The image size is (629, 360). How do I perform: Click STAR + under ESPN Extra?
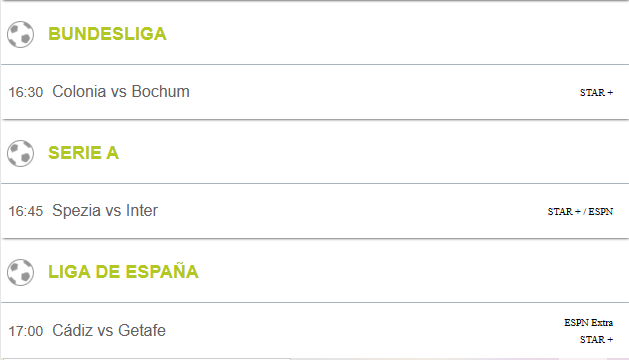coord(597,340)
